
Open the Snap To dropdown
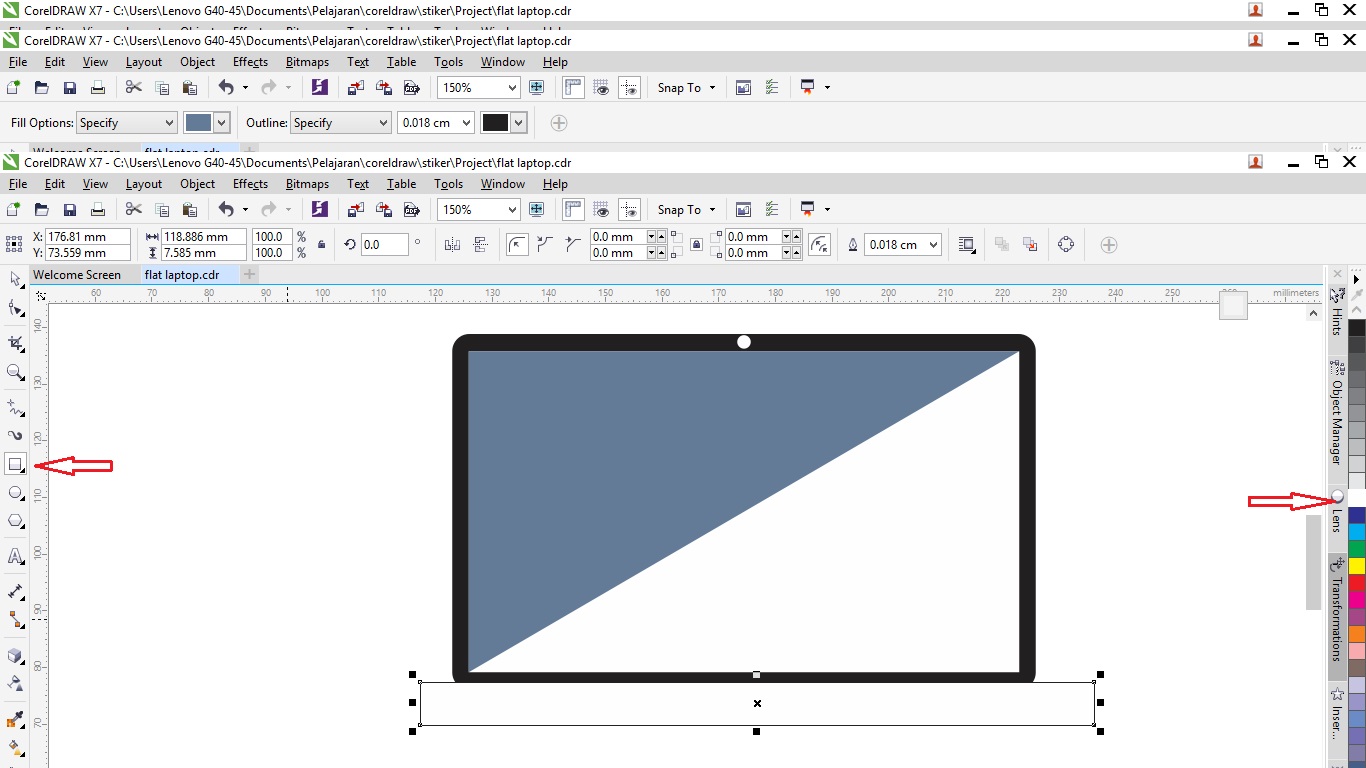pos(686,209)
